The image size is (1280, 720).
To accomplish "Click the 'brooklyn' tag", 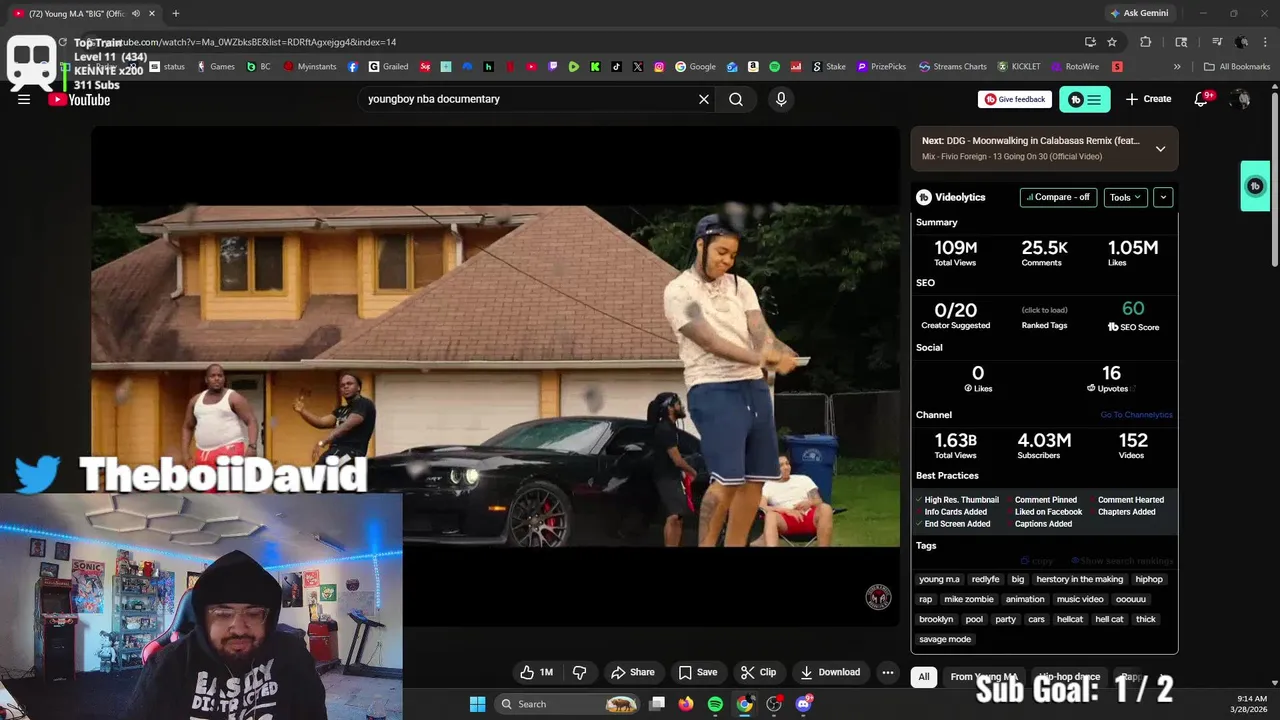I will [936, 619].
